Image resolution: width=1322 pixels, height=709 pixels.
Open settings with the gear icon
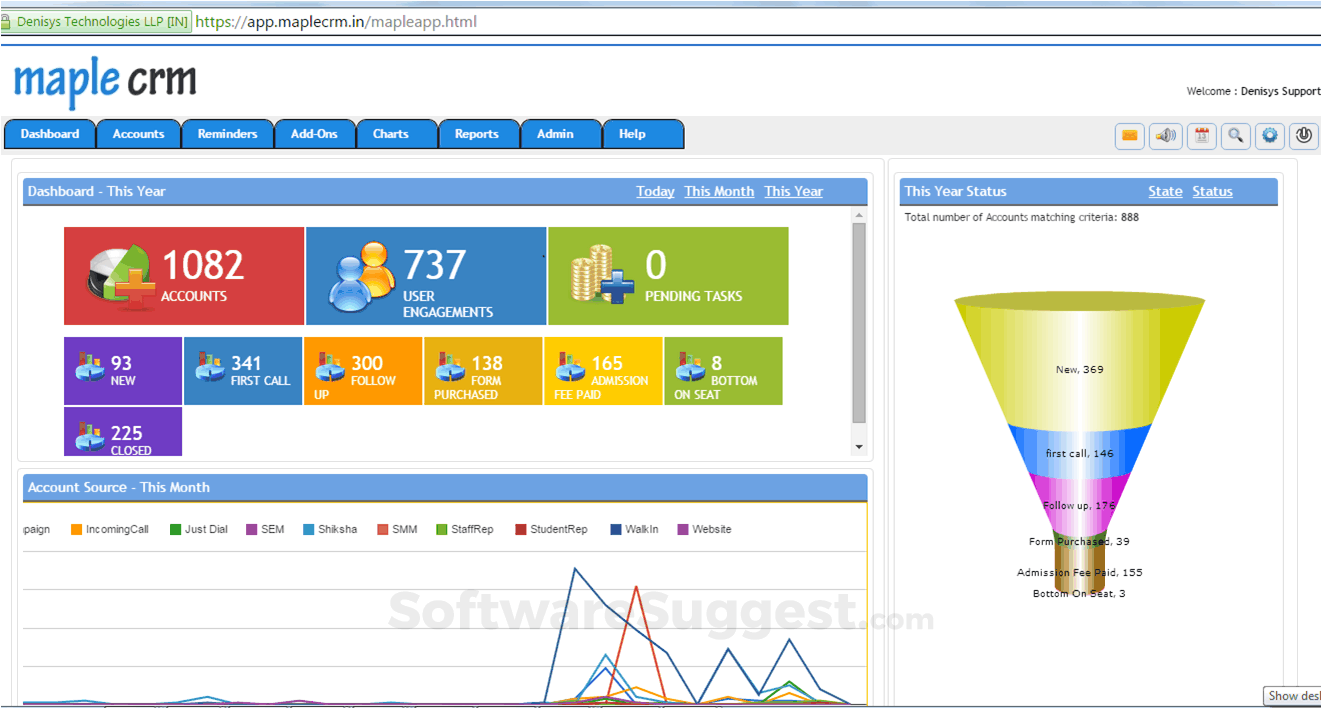1270,136
